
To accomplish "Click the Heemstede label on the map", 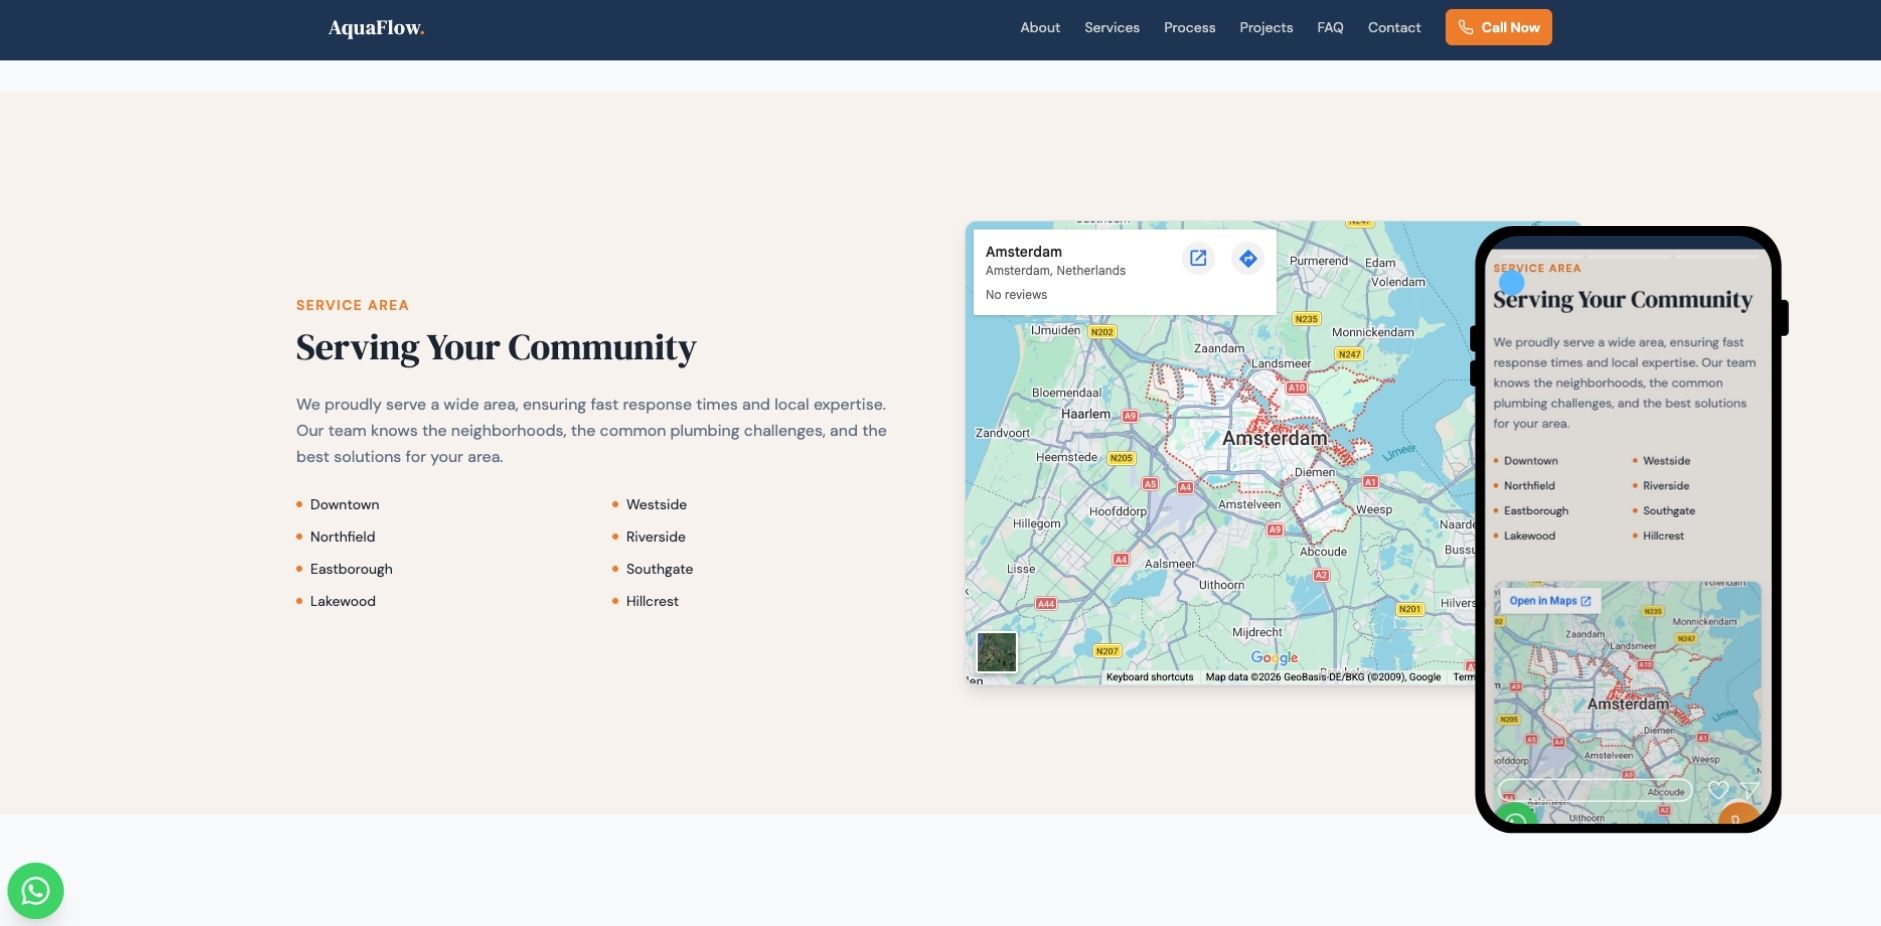I will point(1066,457).
